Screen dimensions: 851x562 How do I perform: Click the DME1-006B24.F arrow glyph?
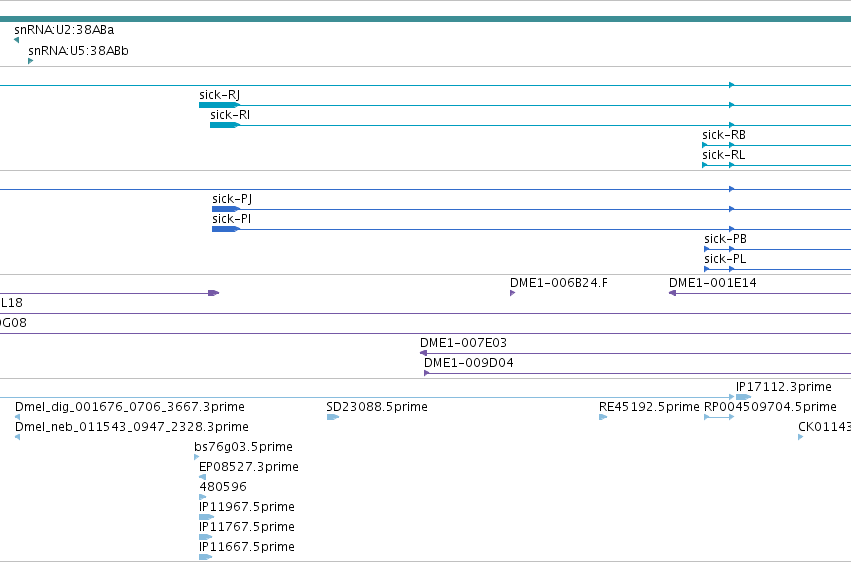pyautogui.click(x=512, y=293)
